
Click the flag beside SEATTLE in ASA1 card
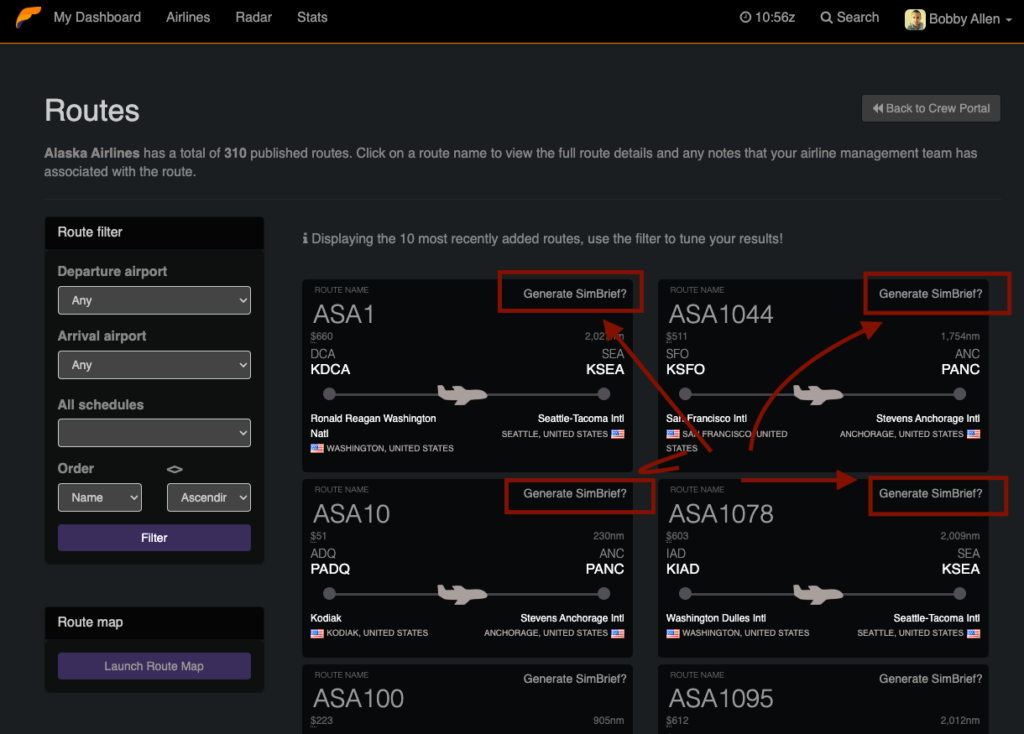click(618, 434)
